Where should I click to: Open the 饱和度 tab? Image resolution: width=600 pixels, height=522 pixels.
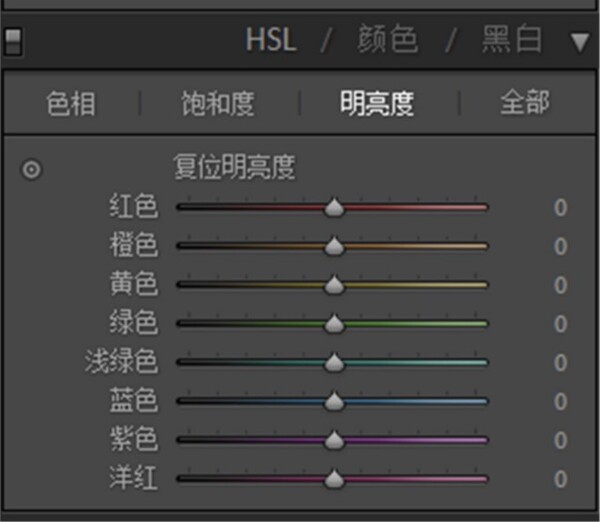tap(218, 103)
